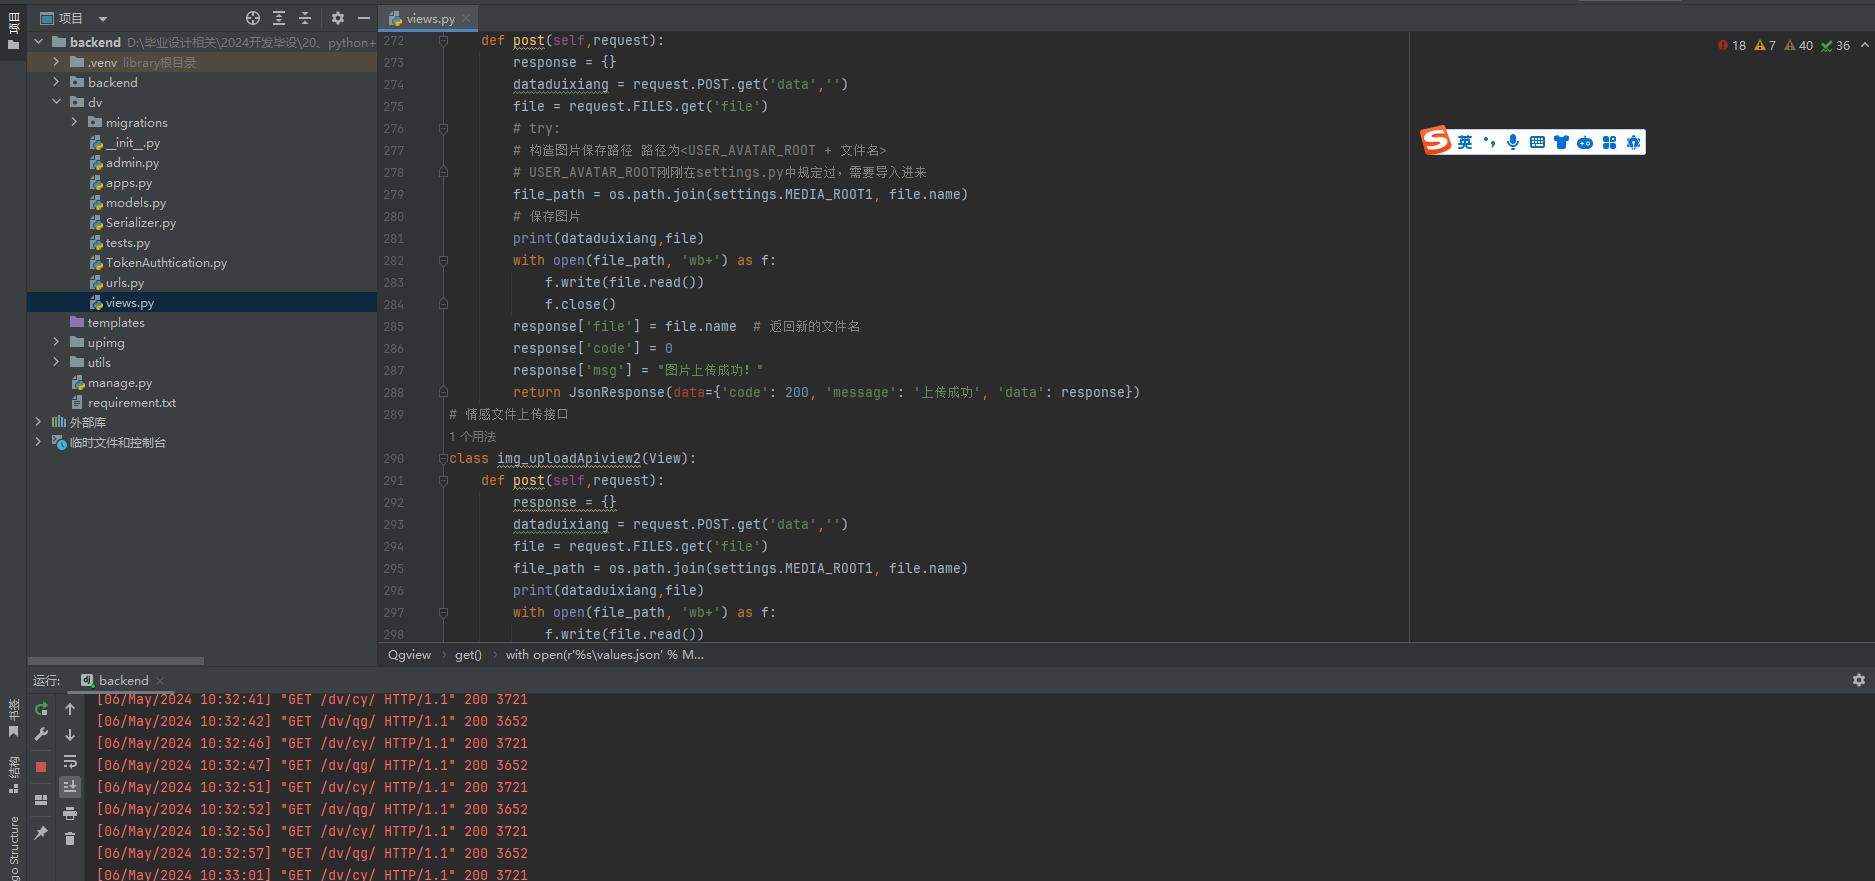
Task: Open run panel settings gear
Action: point(1859,680)
